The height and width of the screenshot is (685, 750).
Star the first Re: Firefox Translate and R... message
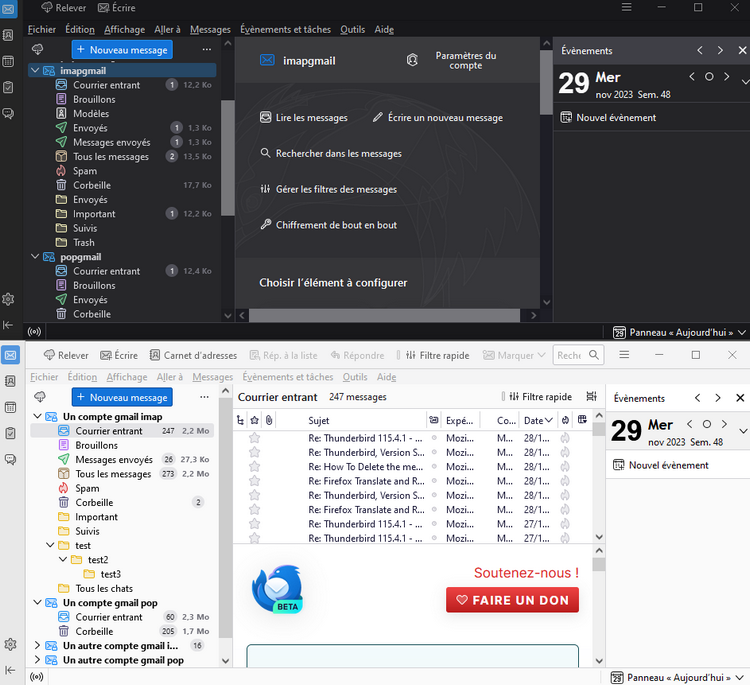pyautogui.click(x=254, y=481)
